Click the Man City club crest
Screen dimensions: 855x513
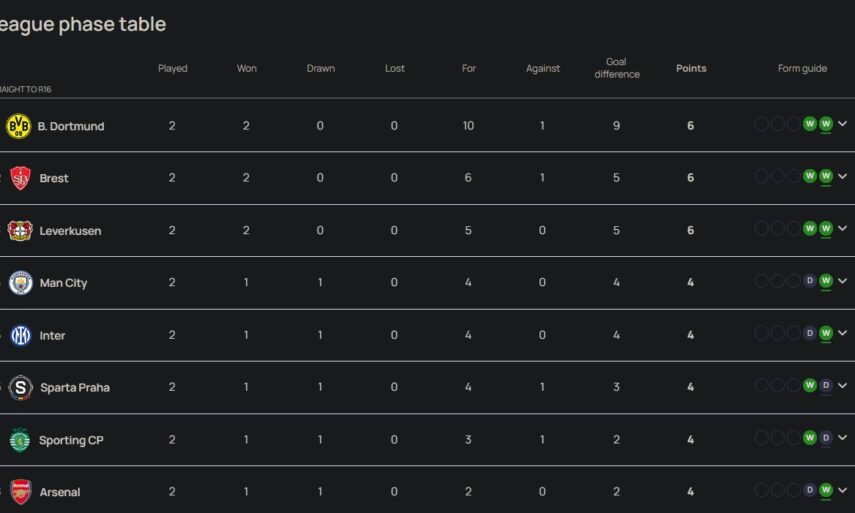20,283
